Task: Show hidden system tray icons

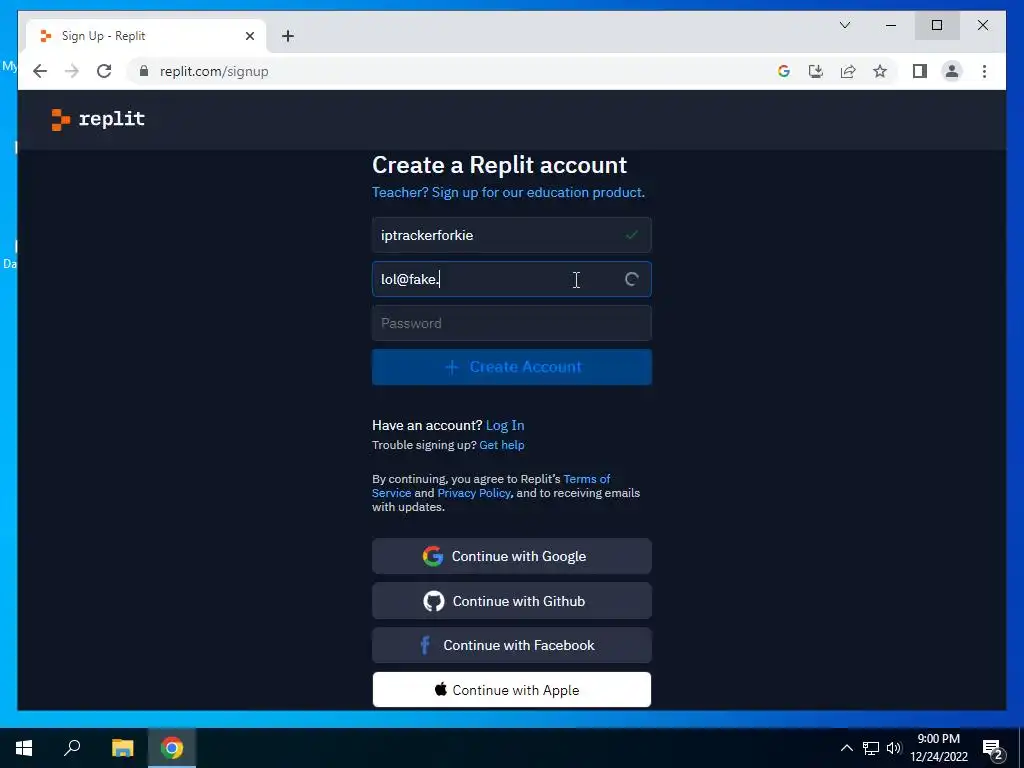Action: click(846, 748)
